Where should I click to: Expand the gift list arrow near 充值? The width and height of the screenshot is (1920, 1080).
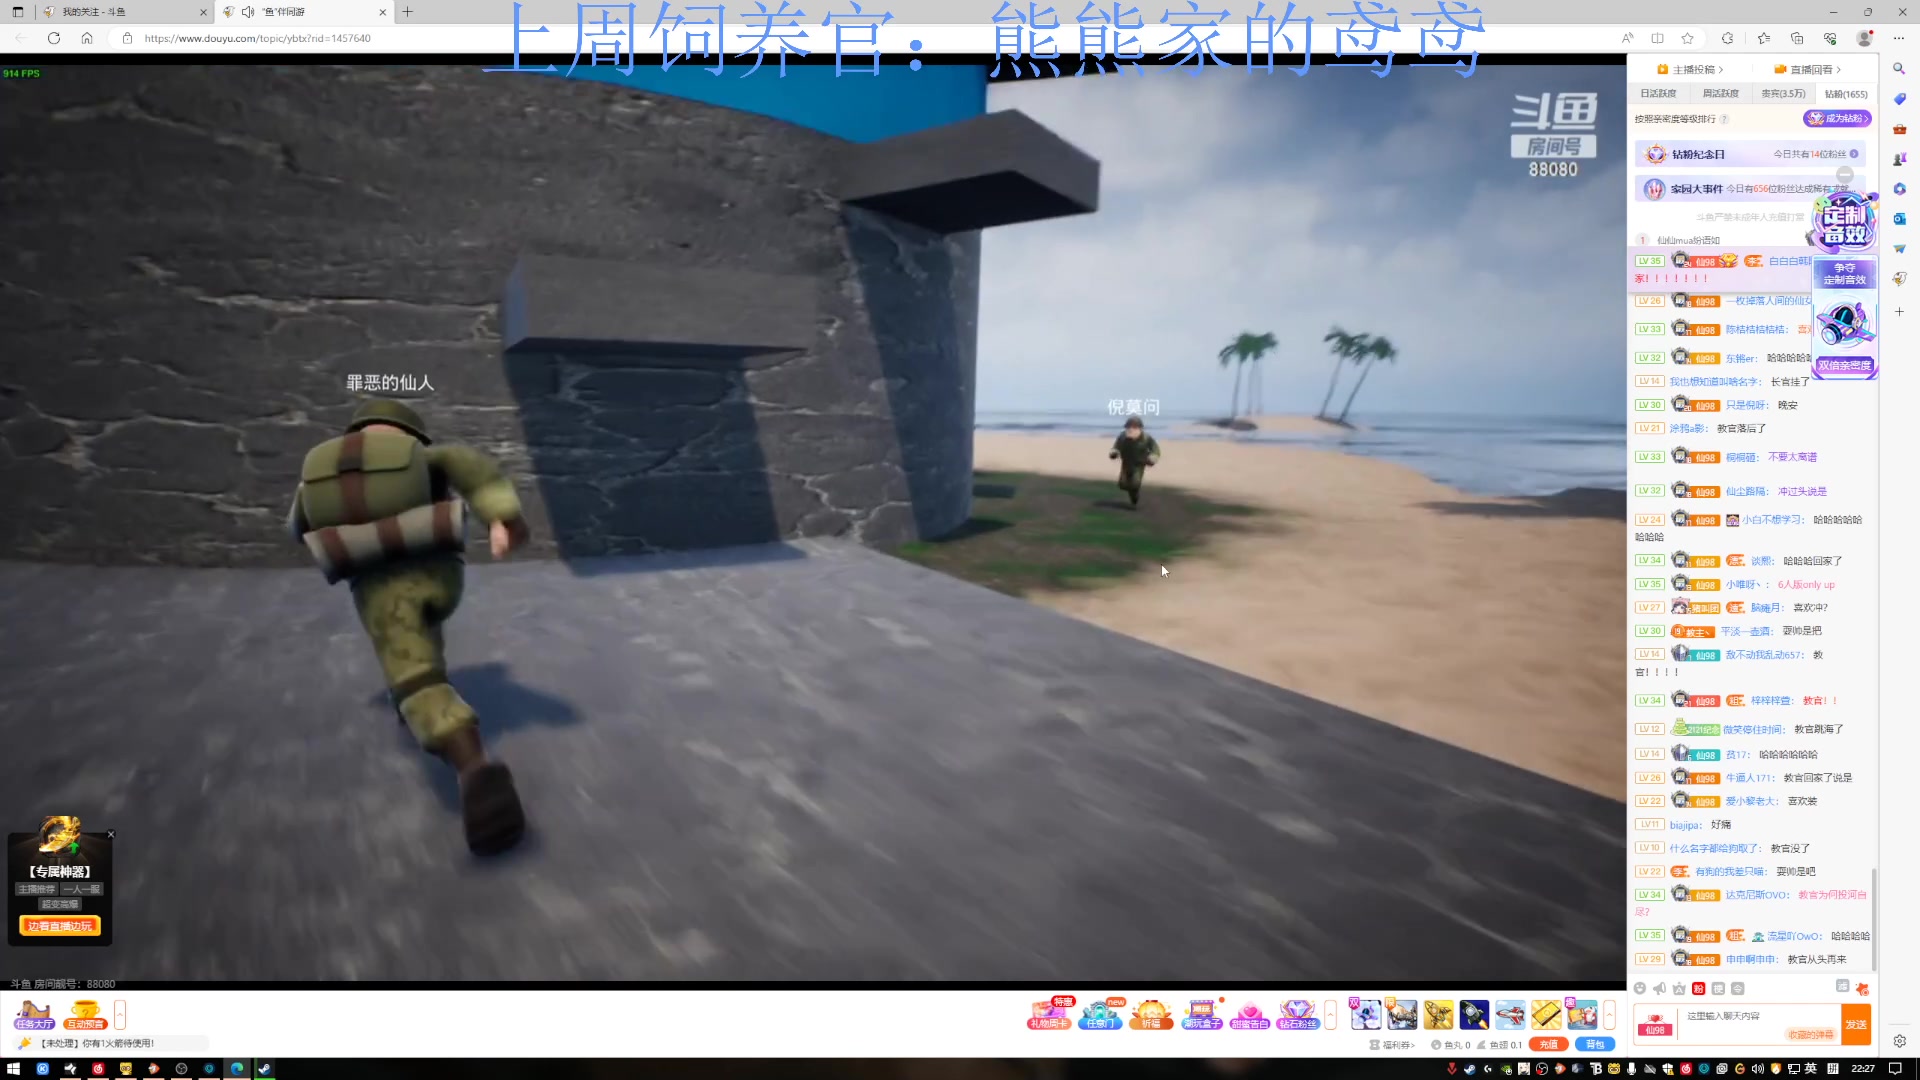click(1609, 1014)
